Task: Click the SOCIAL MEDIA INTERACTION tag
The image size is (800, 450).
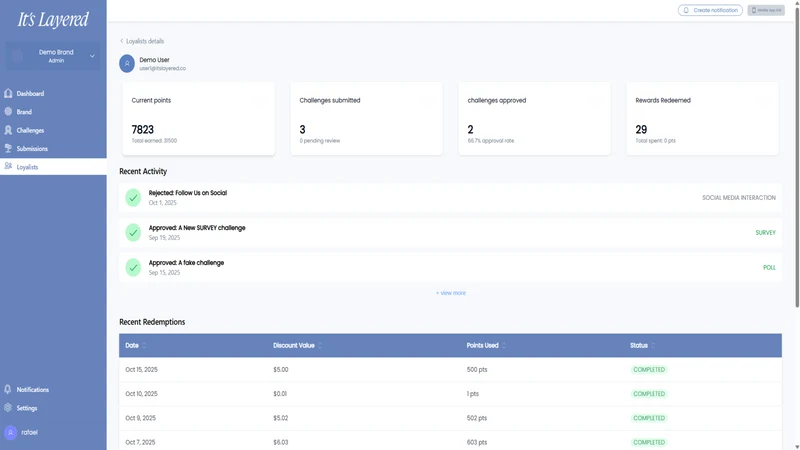Action: coord(739,197)
